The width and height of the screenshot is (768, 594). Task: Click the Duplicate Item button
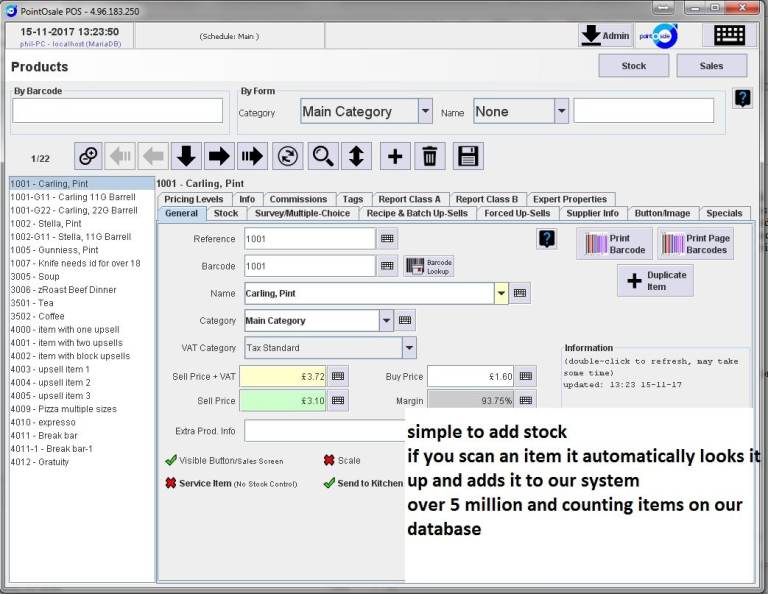(x=655, y=281)
